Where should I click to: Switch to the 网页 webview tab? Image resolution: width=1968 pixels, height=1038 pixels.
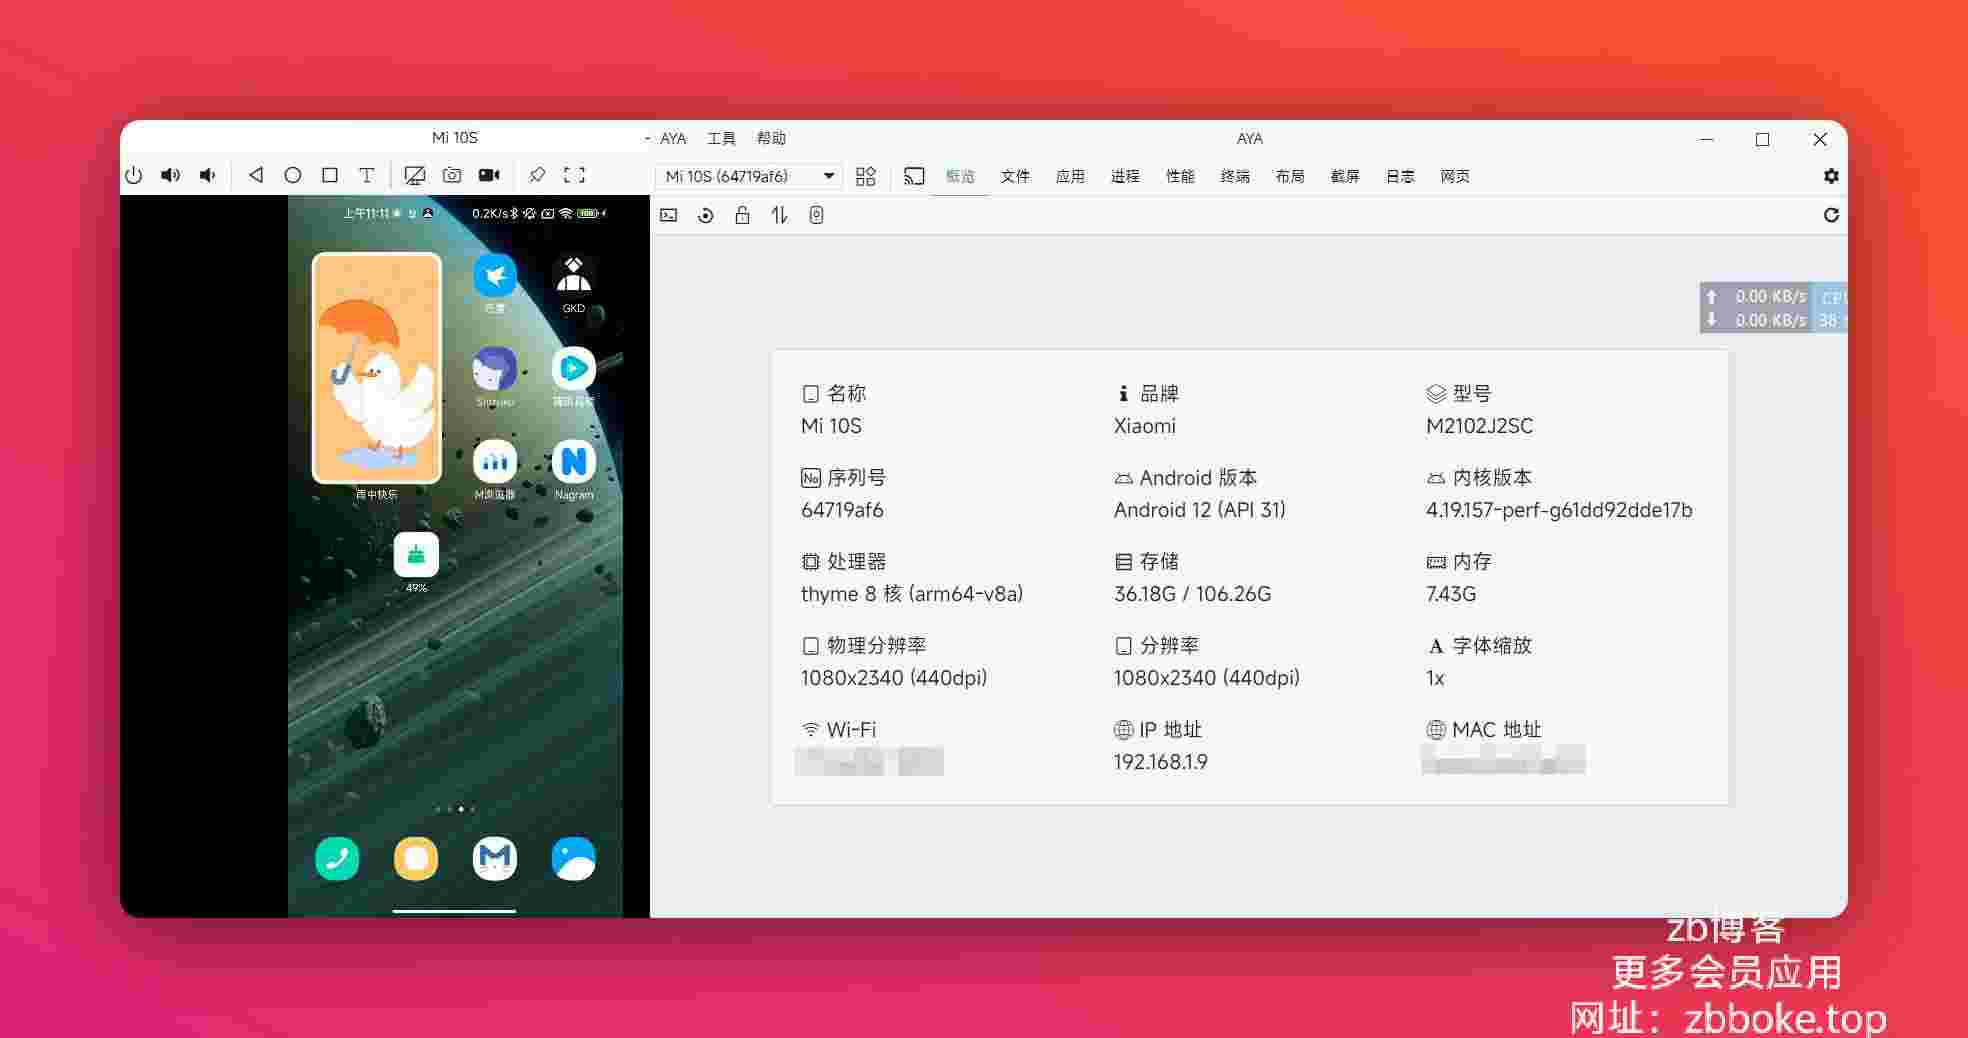coord(1455,176)
